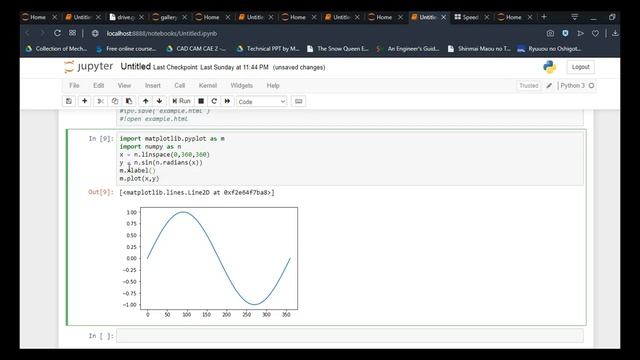
Task: Open browser downloads icon
Action: pyautogui.click(x=615, y=33)
